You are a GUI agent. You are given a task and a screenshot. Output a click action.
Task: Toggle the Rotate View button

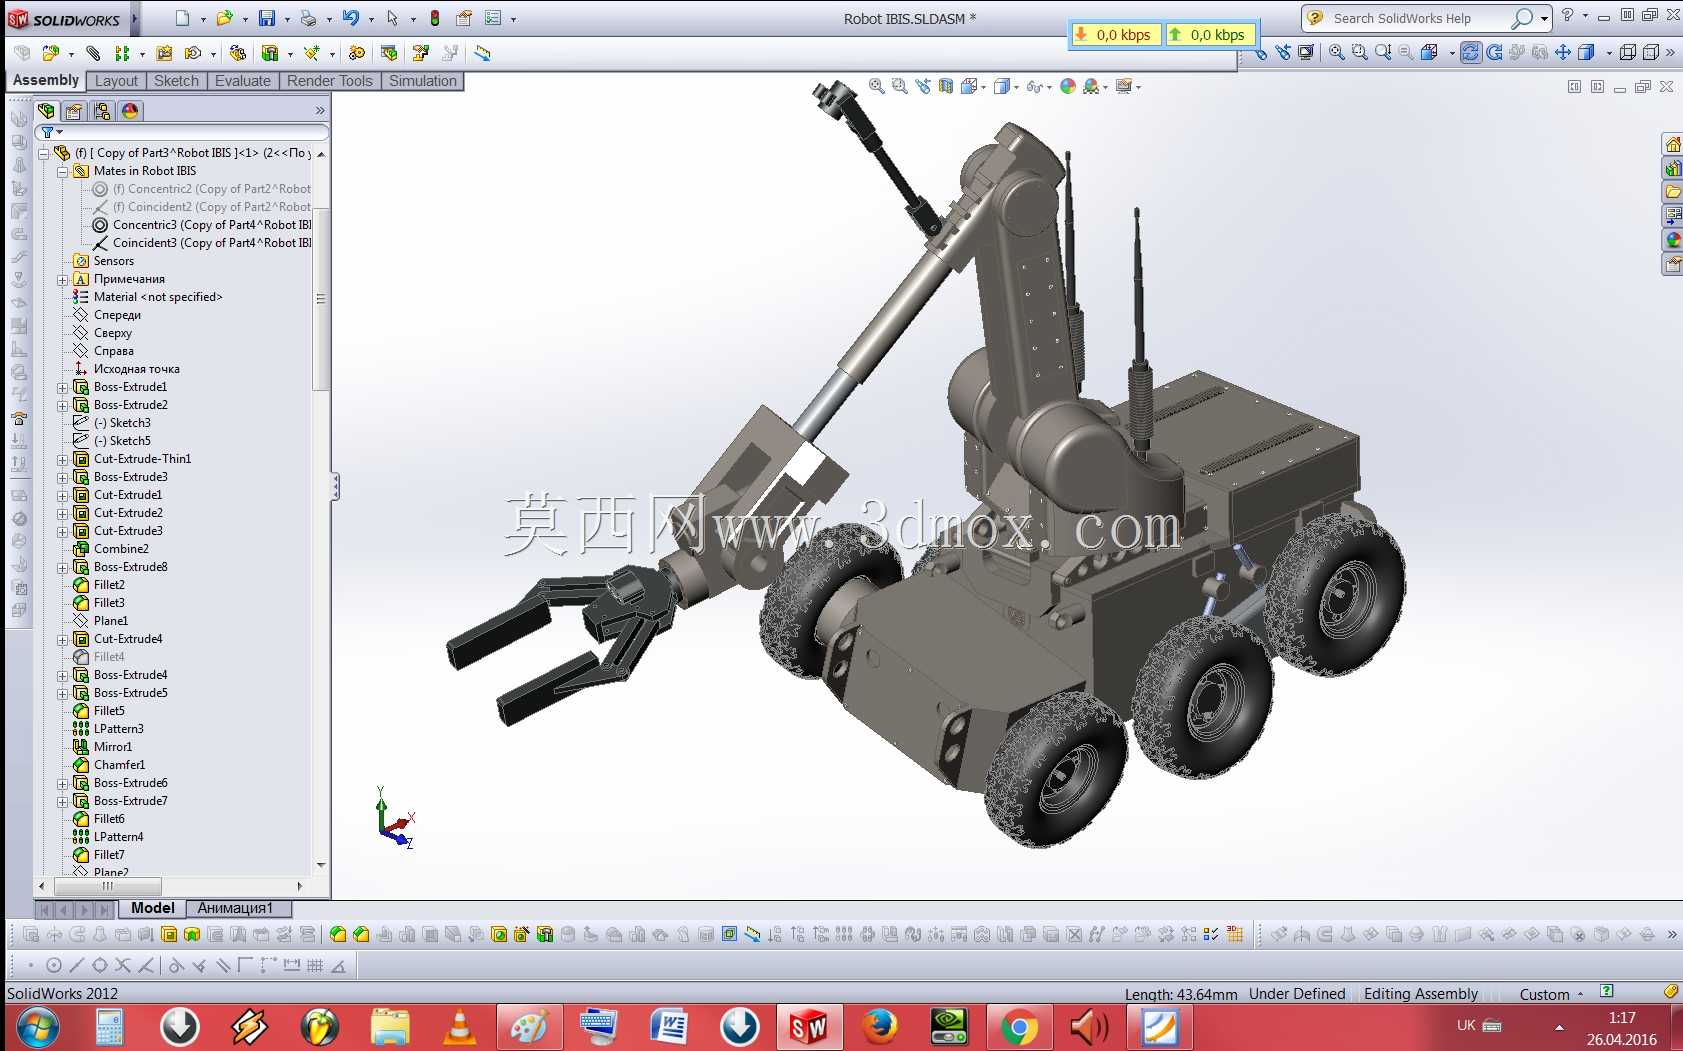tap(1470, 53)
